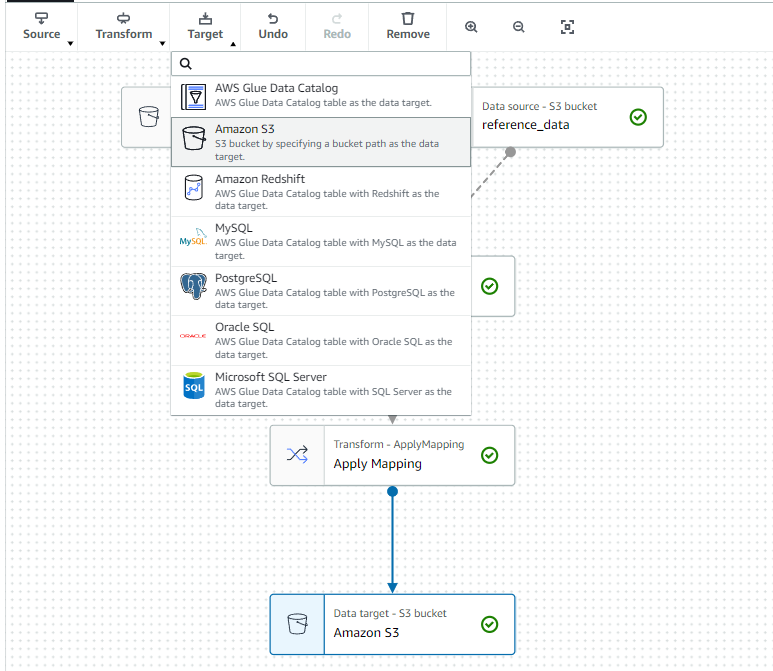This screenshot has width=773, height=671.
Task: Choose Microsoft SQL Server as target
Action: [321, 390]
